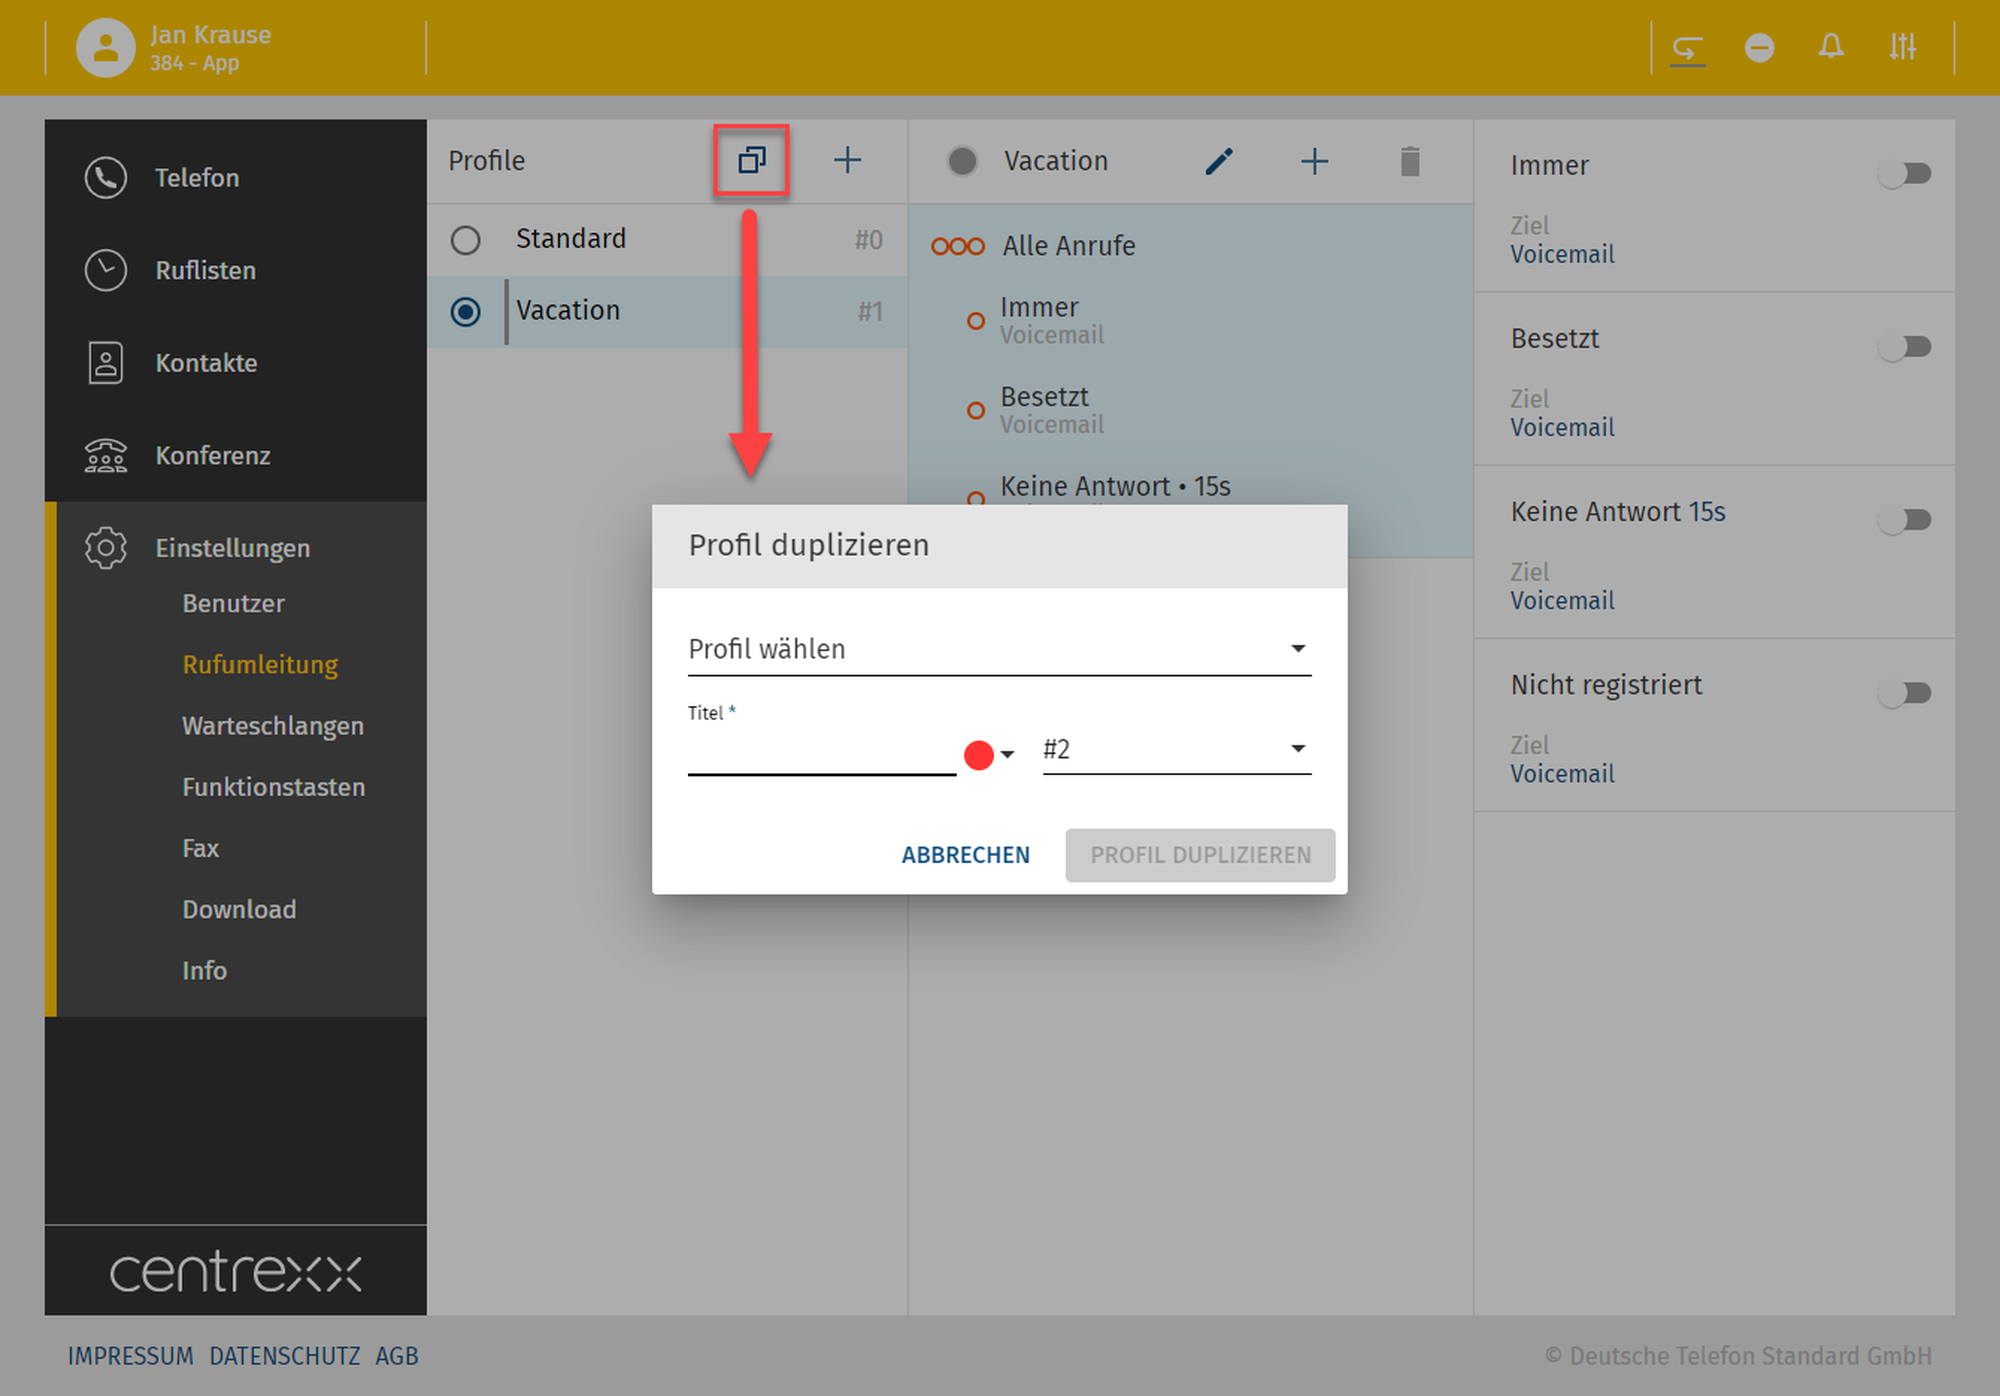The height and width of the screenshot is (1396, 2000).
Task: Click the pencil icon to edit Vacation
Action: (1218, 161)
